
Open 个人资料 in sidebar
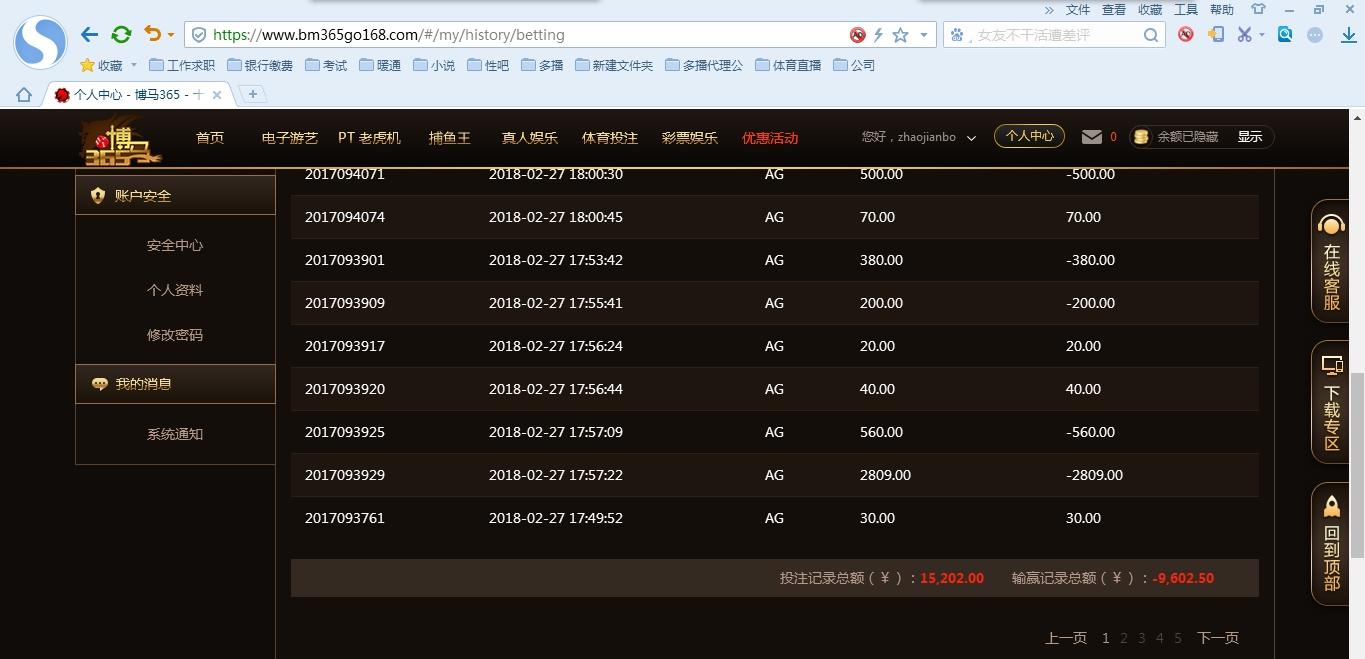pyautogui.click(x=175, y=290)
